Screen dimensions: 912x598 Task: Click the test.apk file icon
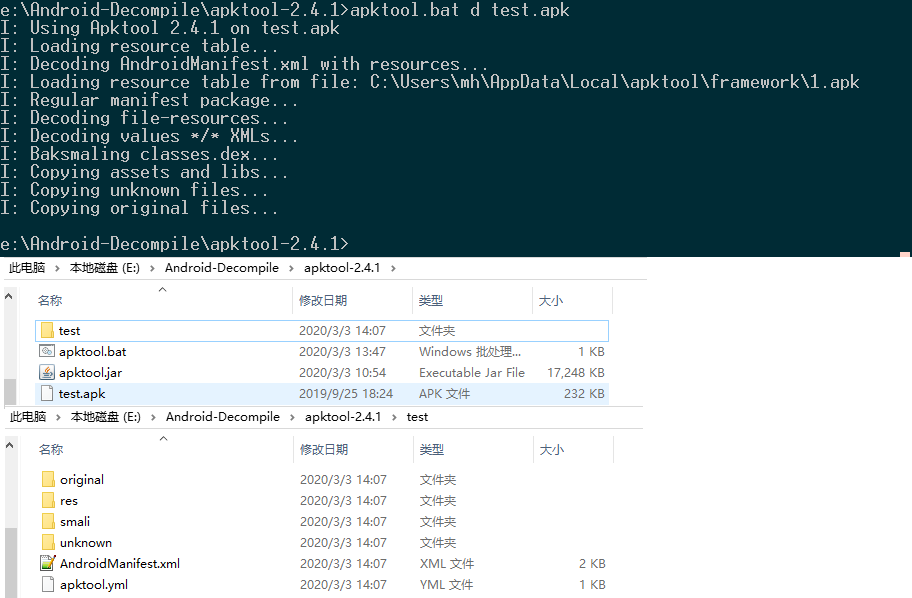pyautogui.click(x=48, y=393)
